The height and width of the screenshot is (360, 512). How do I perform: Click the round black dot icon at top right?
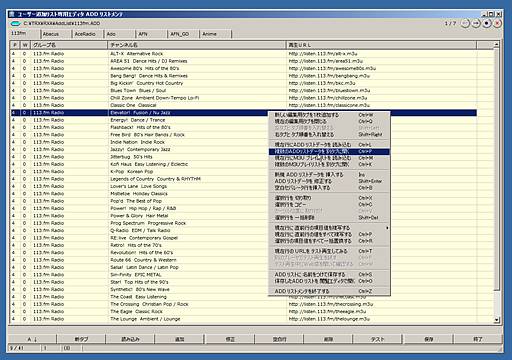(x=487, y=23)
